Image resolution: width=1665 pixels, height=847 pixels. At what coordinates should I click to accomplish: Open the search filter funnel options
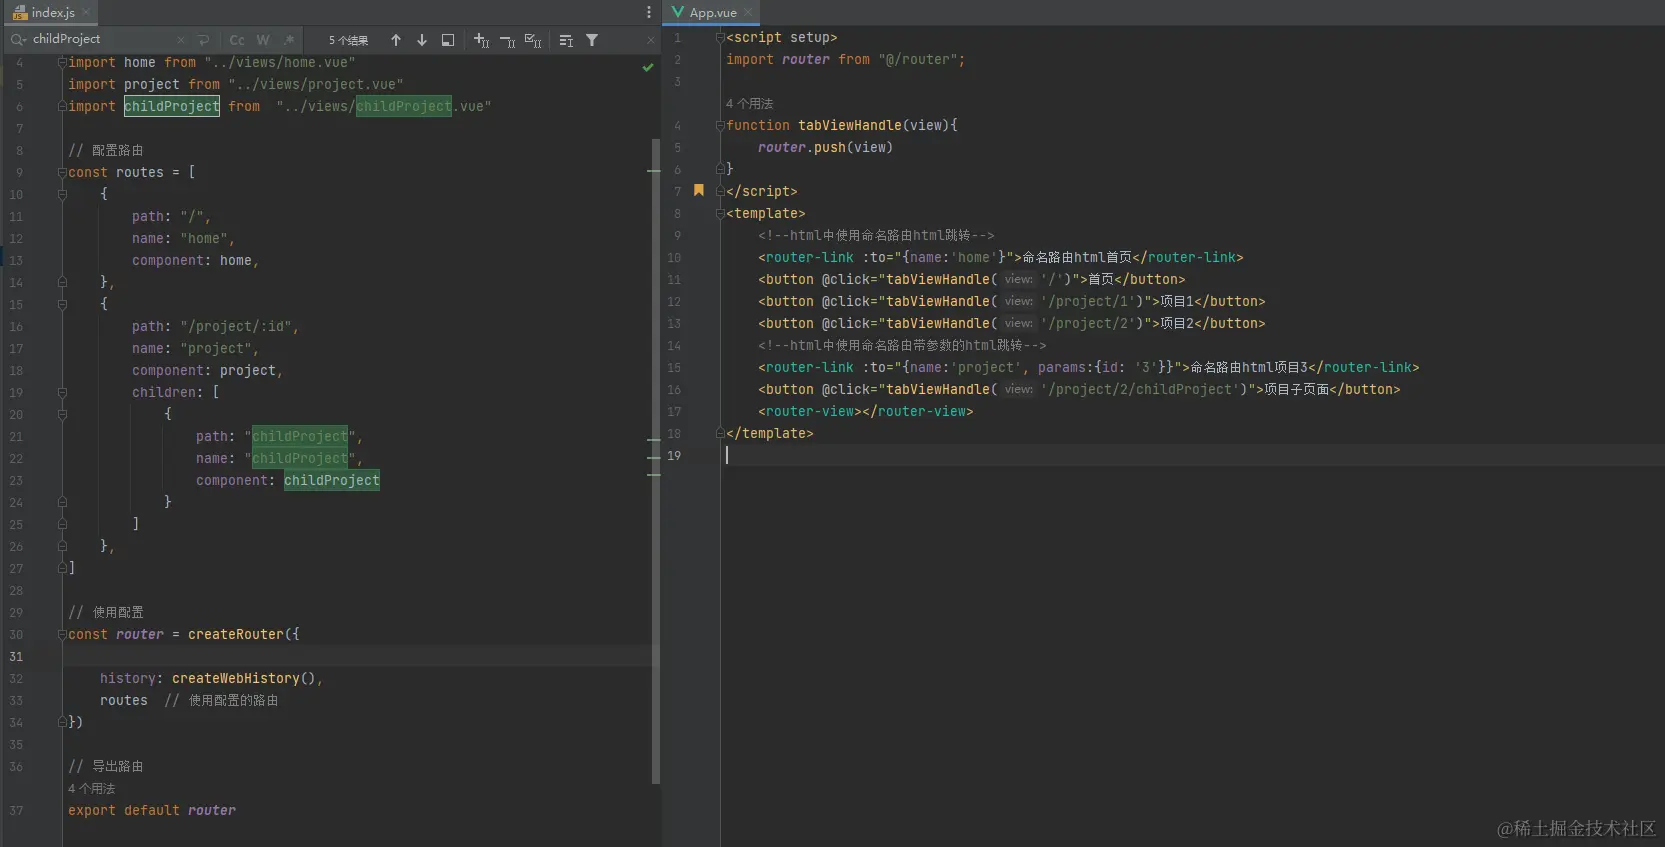pyautogui.click(x=592, y=40)
